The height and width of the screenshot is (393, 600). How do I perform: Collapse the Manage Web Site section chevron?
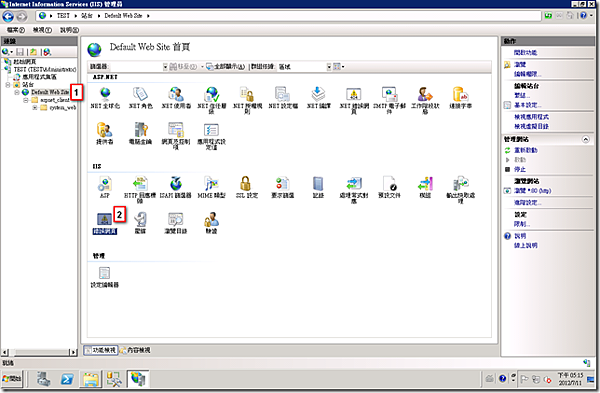585,139
